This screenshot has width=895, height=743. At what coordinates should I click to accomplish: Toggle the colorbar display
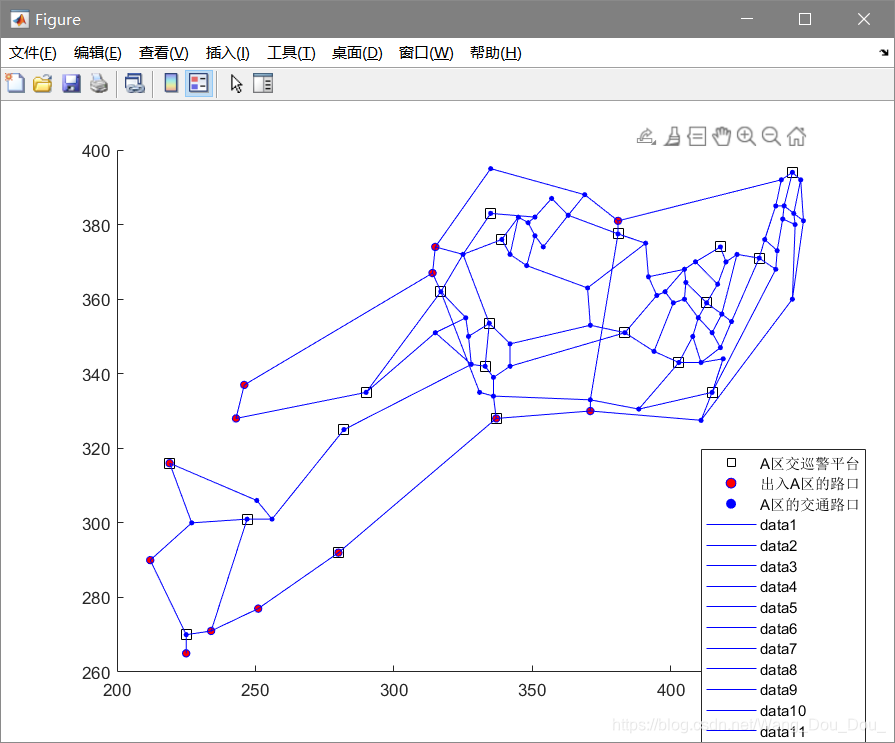(171, 83)
